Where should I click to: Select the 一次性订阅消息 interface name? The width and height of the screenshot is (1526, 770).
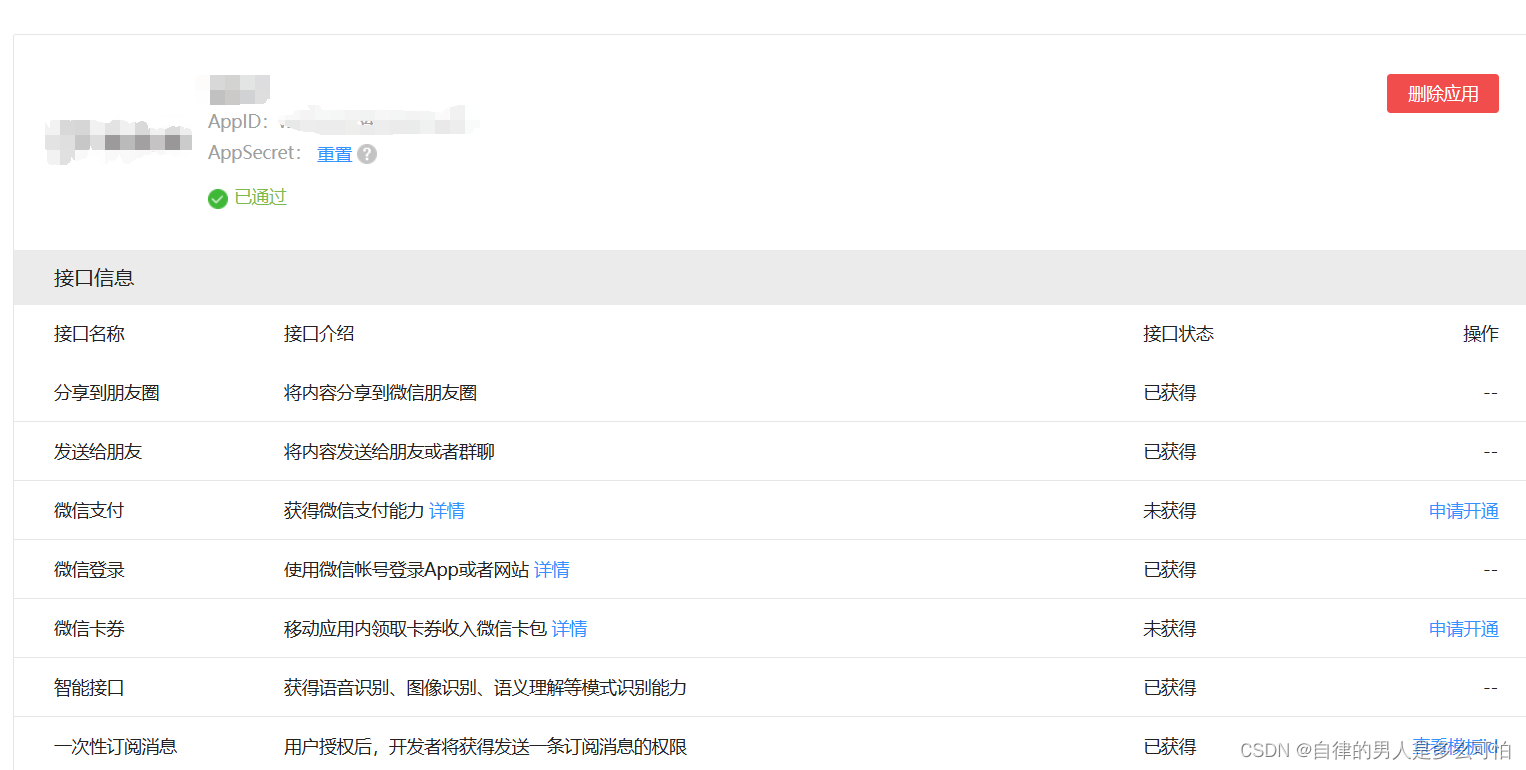pyautogui.click(x=116, y=747)
